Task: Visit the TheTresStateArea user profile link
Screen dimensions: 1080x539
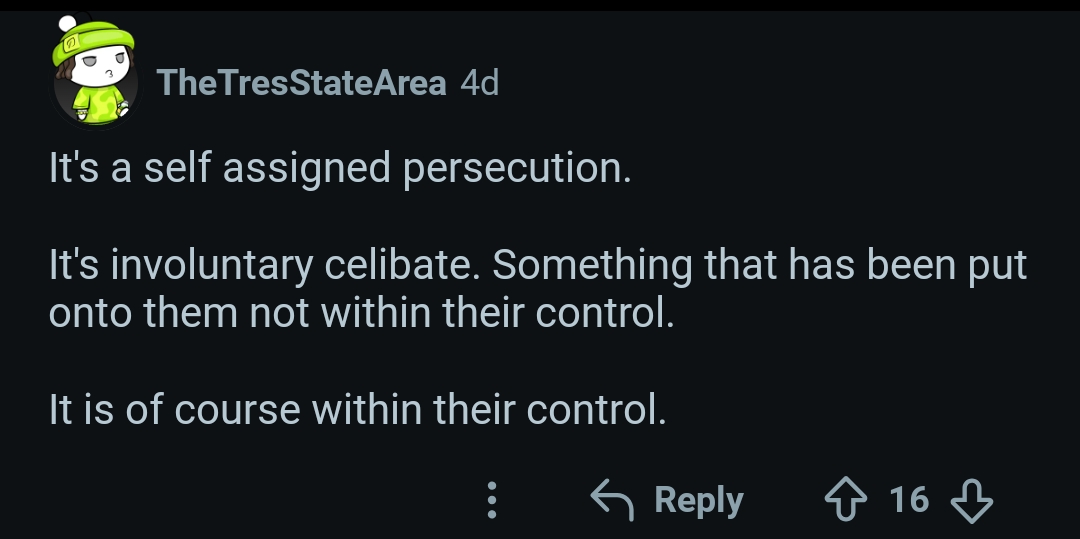Action: click(x=302, y=83)
